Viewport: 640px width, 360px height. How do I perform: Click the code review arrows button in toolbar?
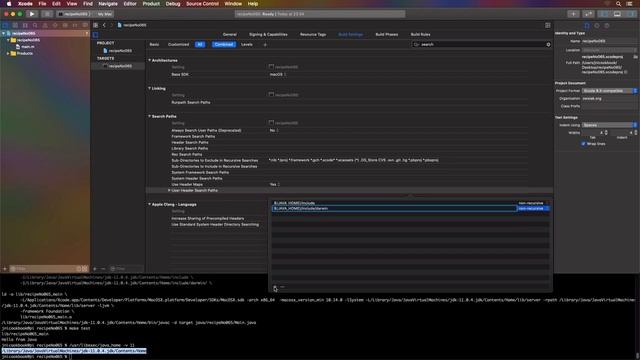(588, 14)
